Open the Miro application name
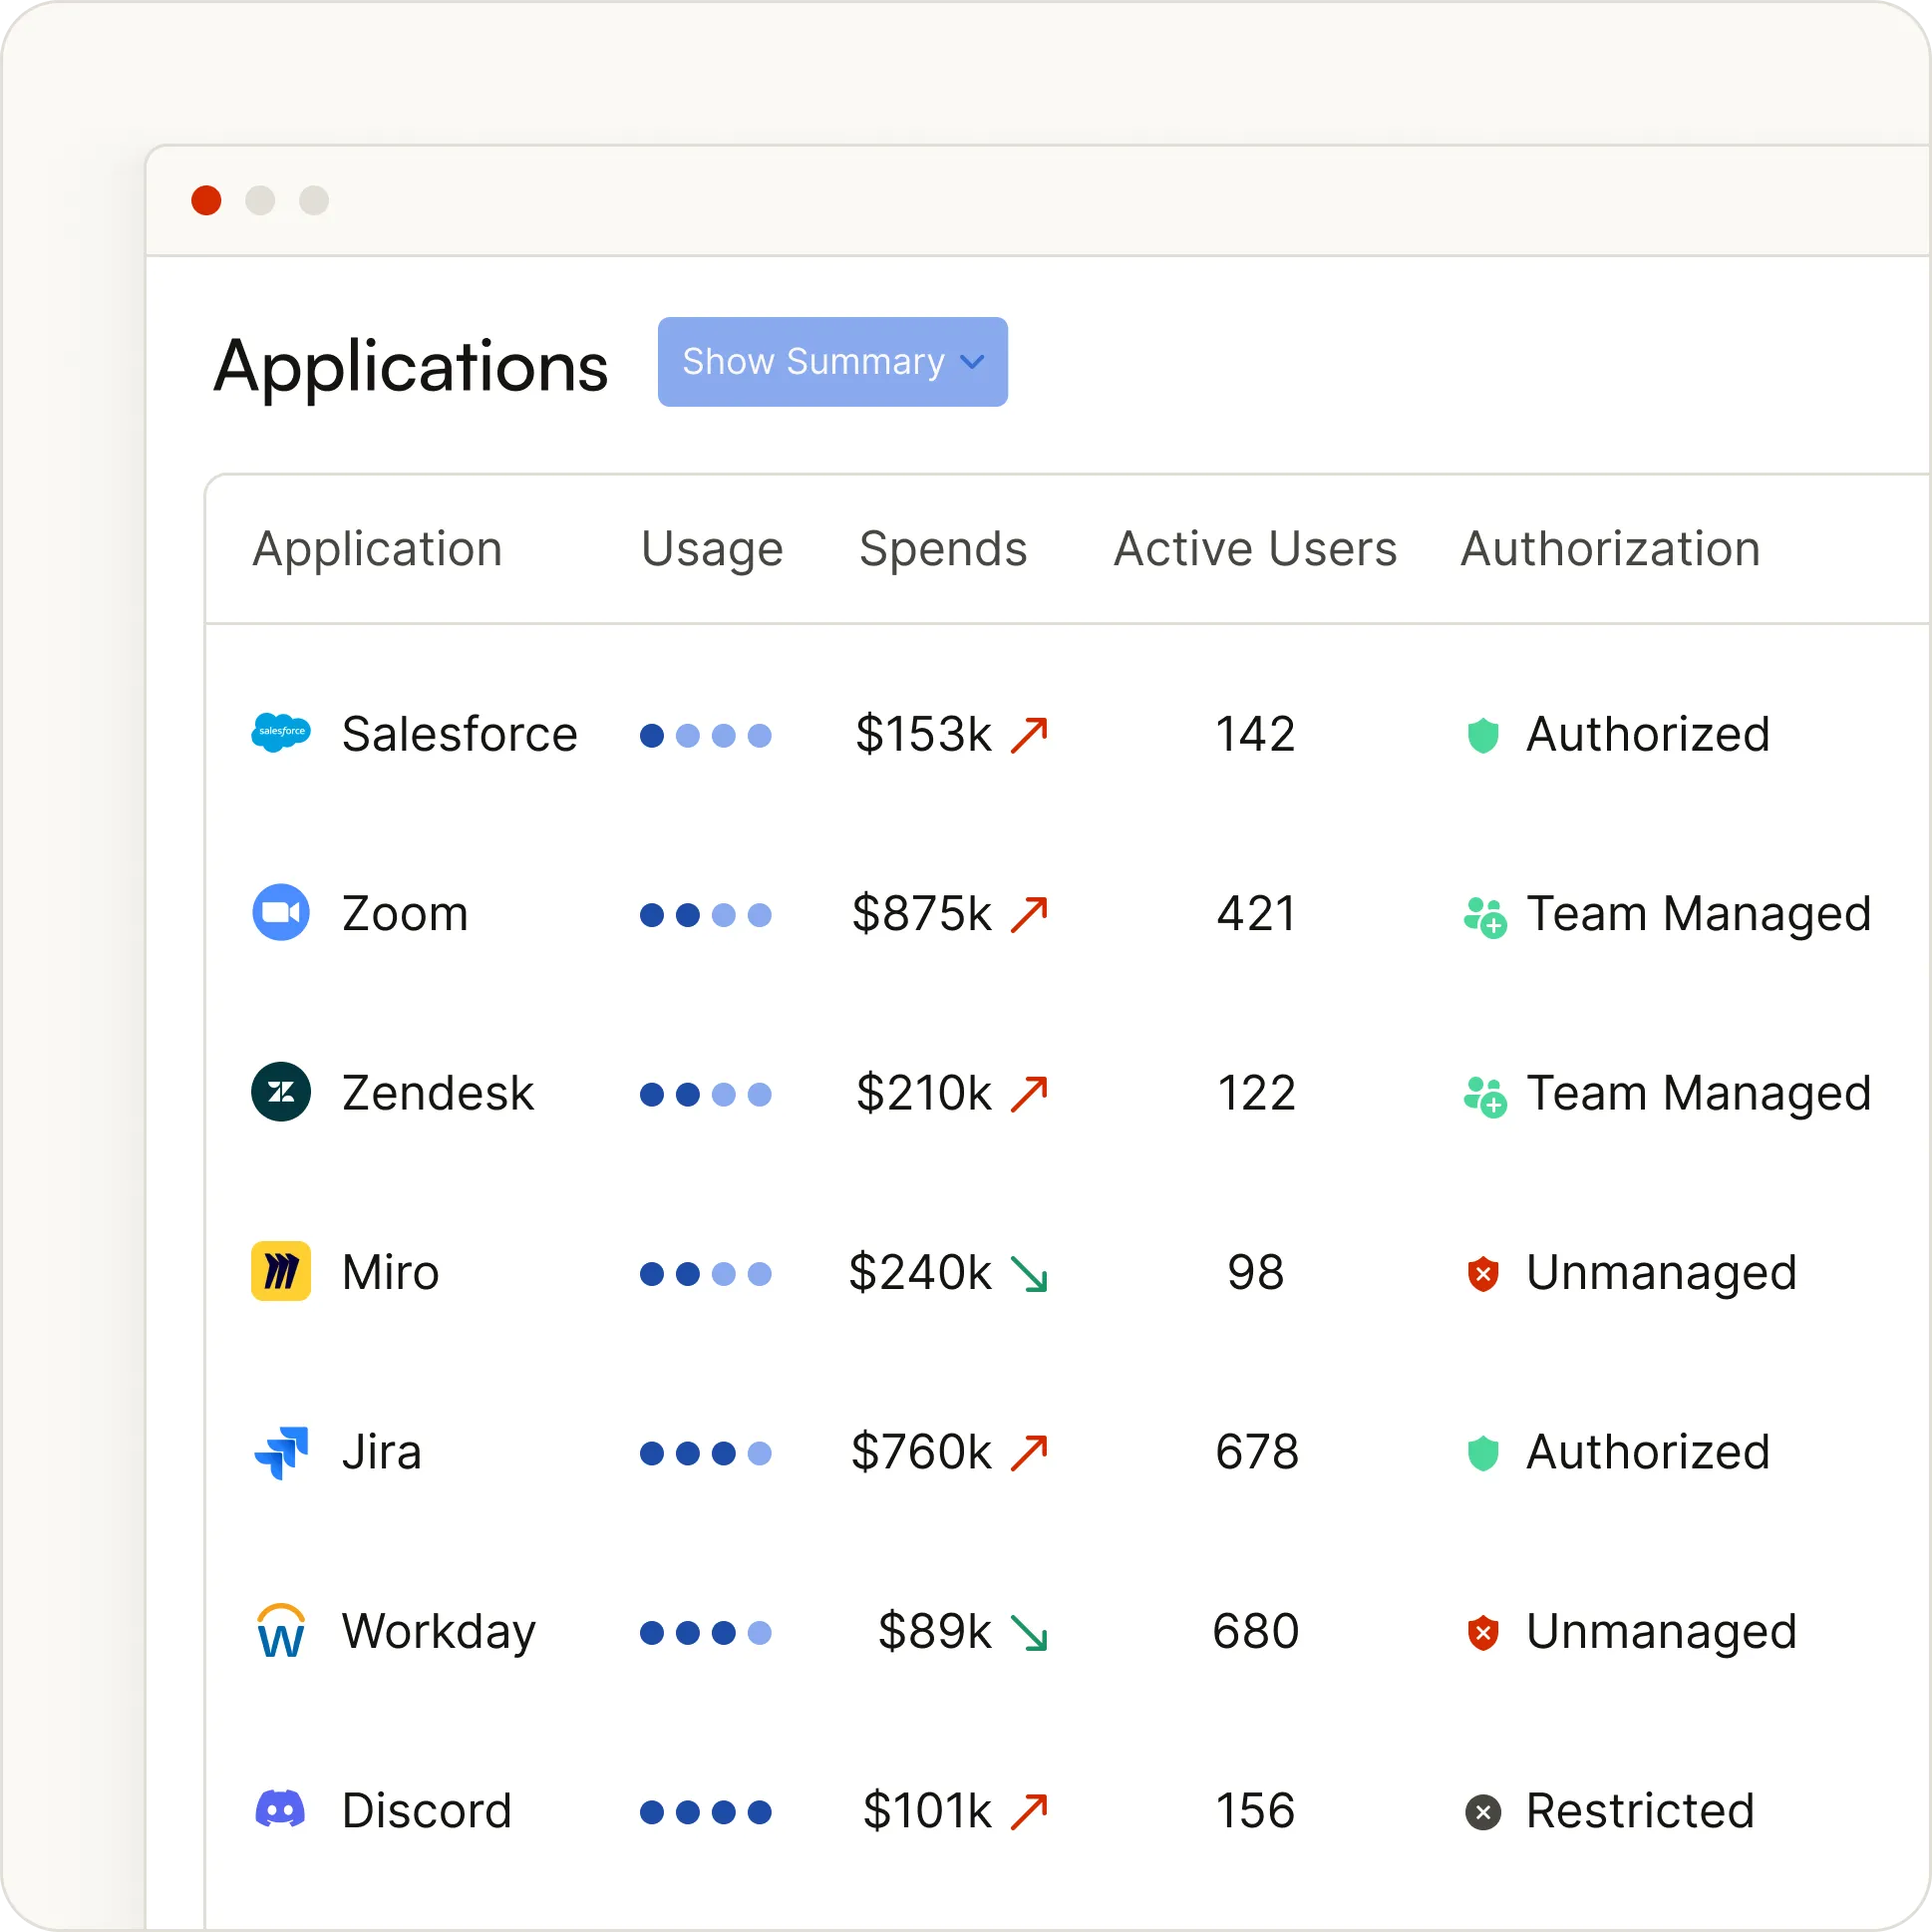Image resolution: width=1932 pixels, height=1932 pixels. [x=391, y=1272]
